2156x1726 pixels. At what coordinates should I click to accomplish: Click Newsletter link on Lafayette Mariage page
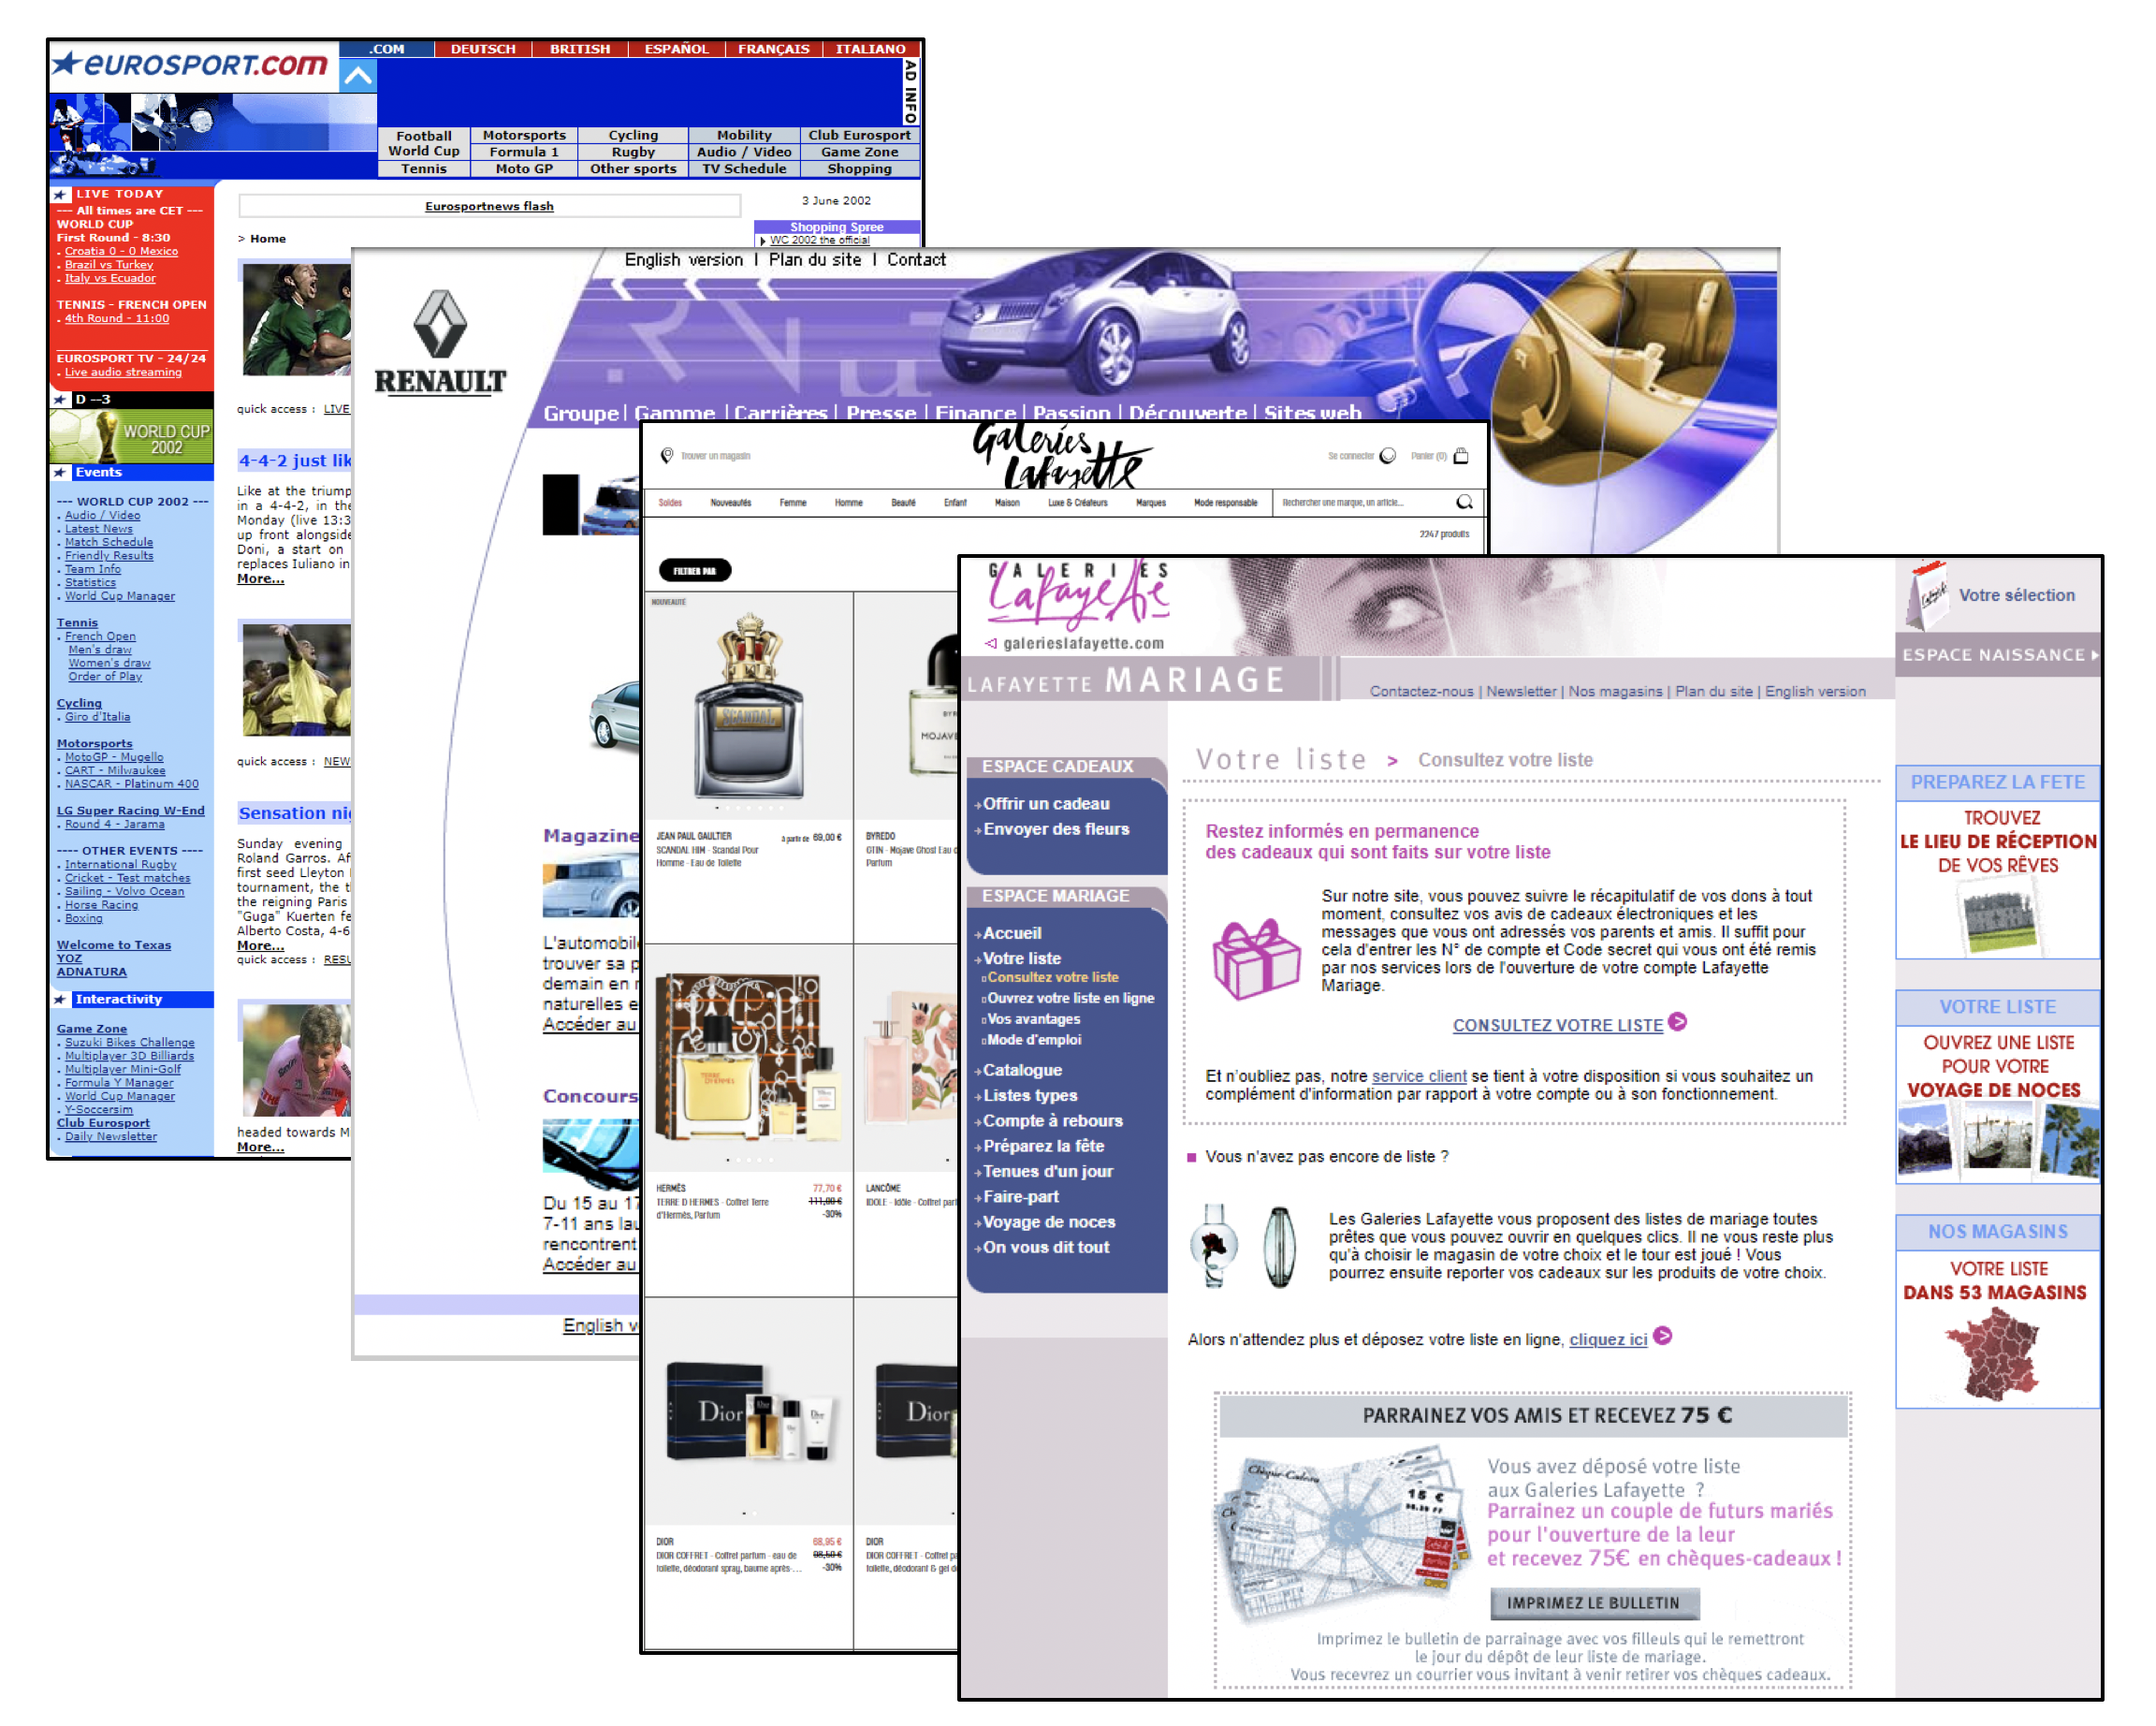tap(1521, 691)
